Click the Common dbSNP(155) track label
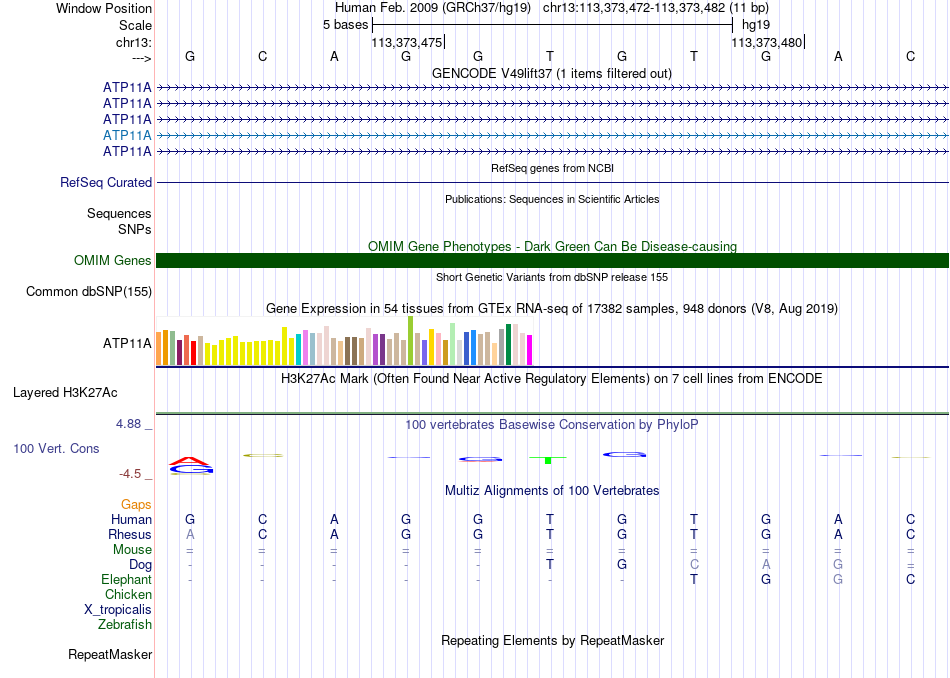950x678 pixels. tap(89, 291)
